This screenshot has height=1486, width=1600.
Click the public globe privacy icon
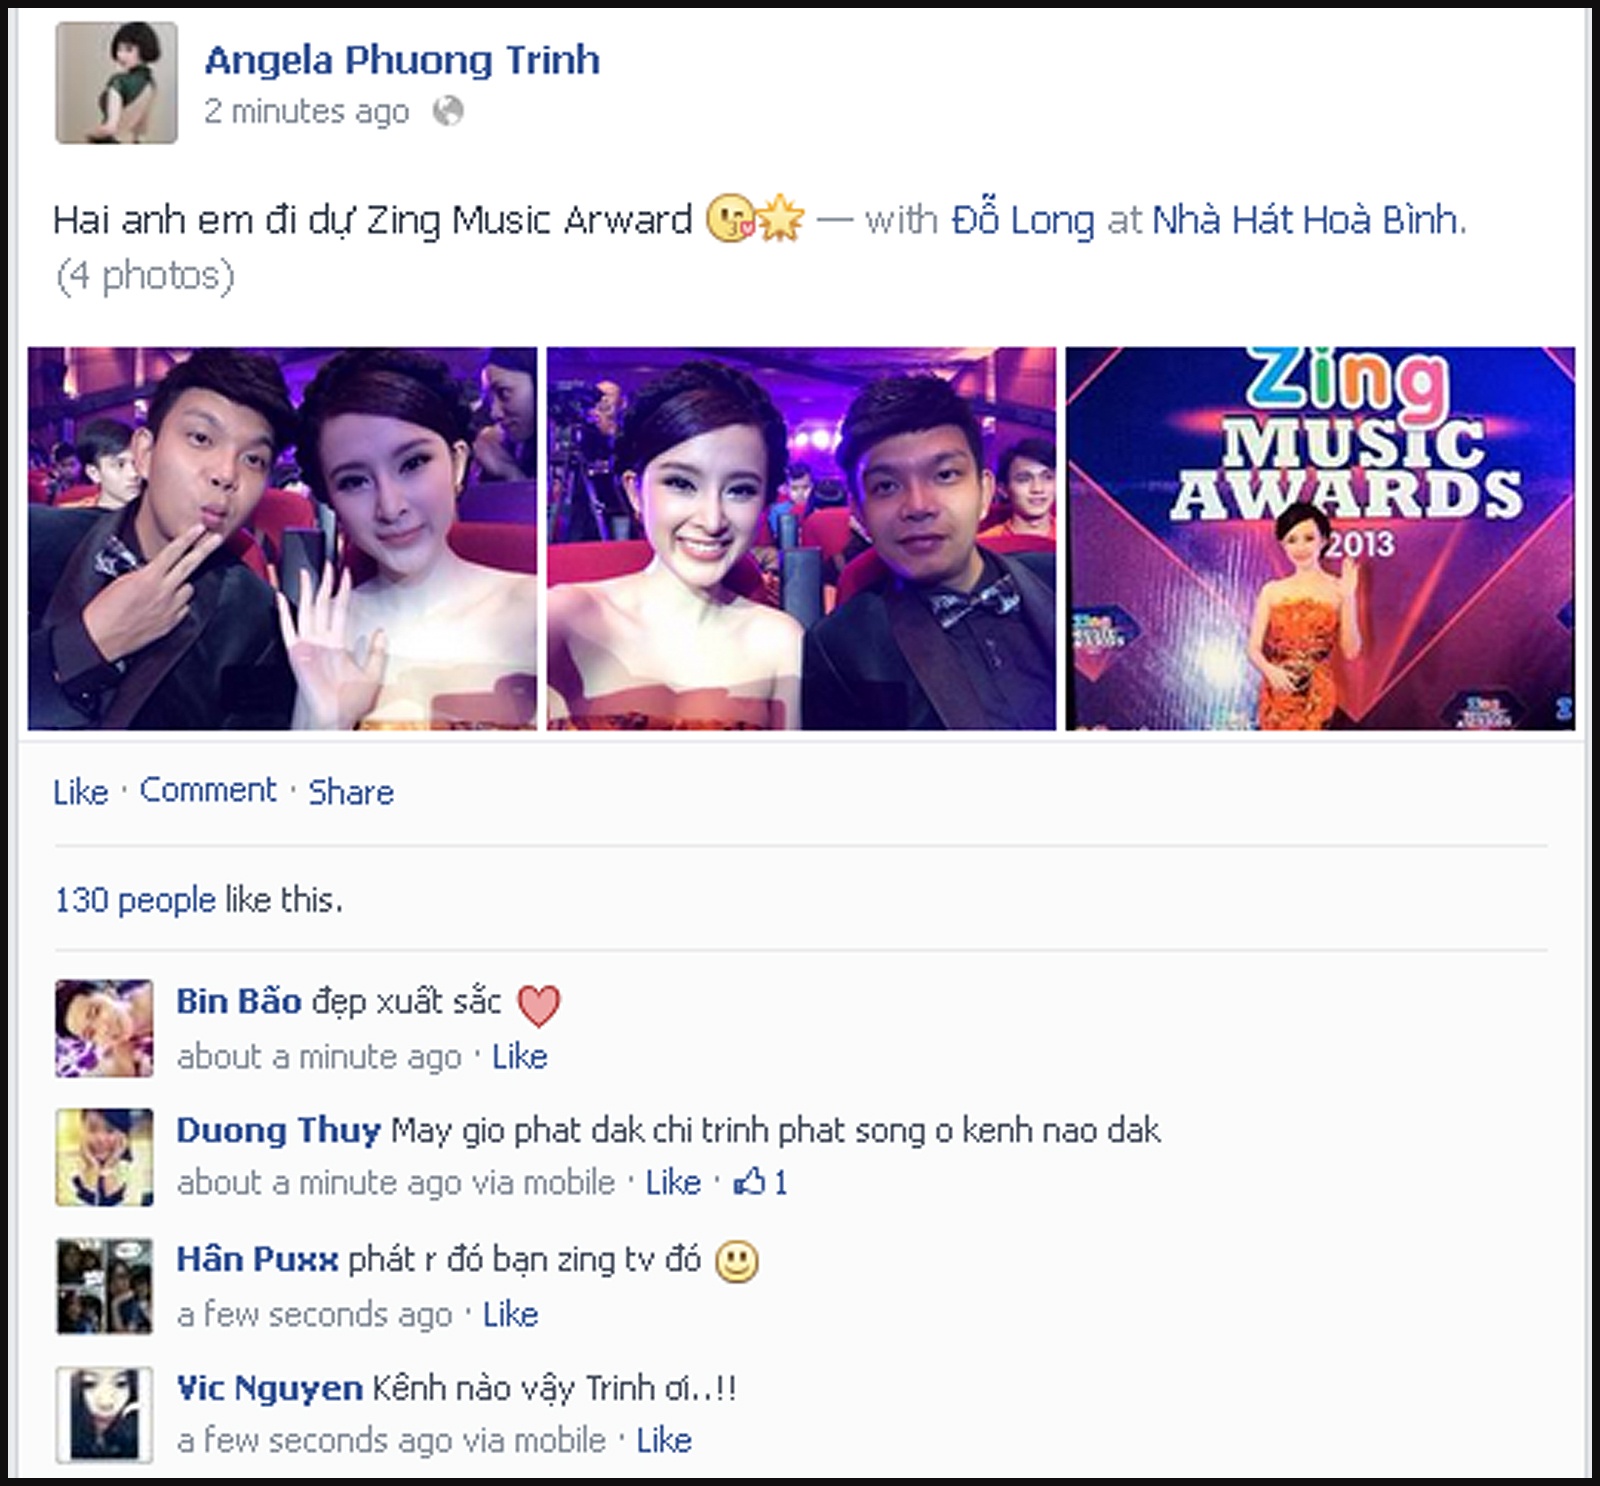tap(448, 111)
